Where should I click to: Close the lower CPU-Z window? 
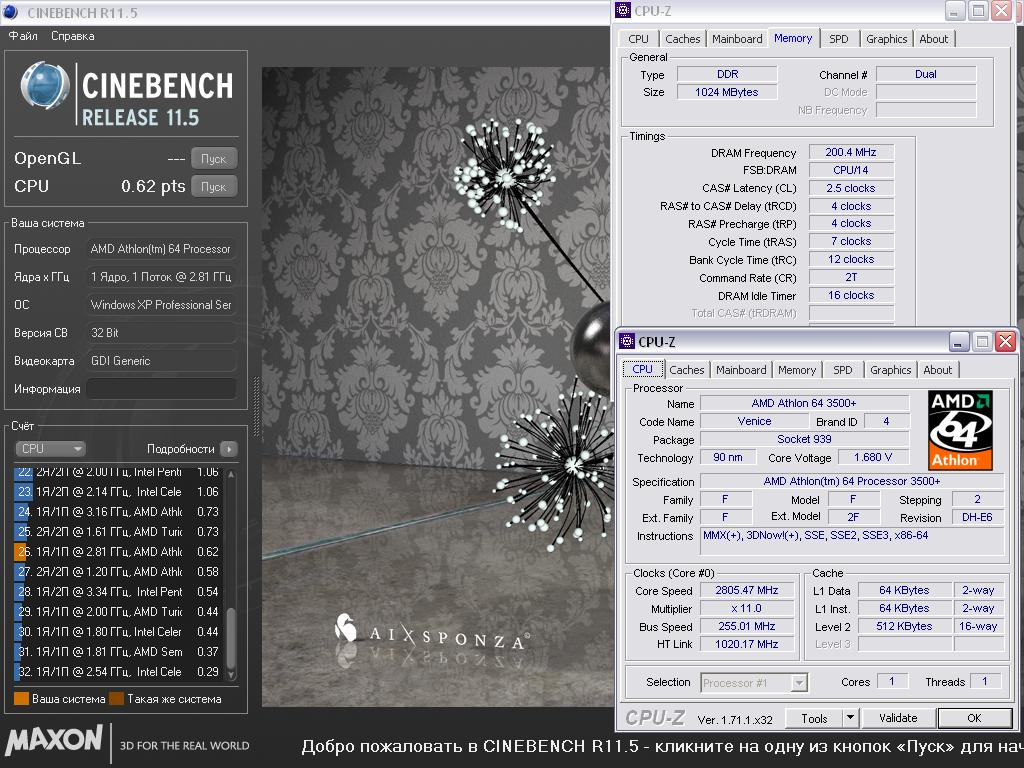coord(1005,342)
